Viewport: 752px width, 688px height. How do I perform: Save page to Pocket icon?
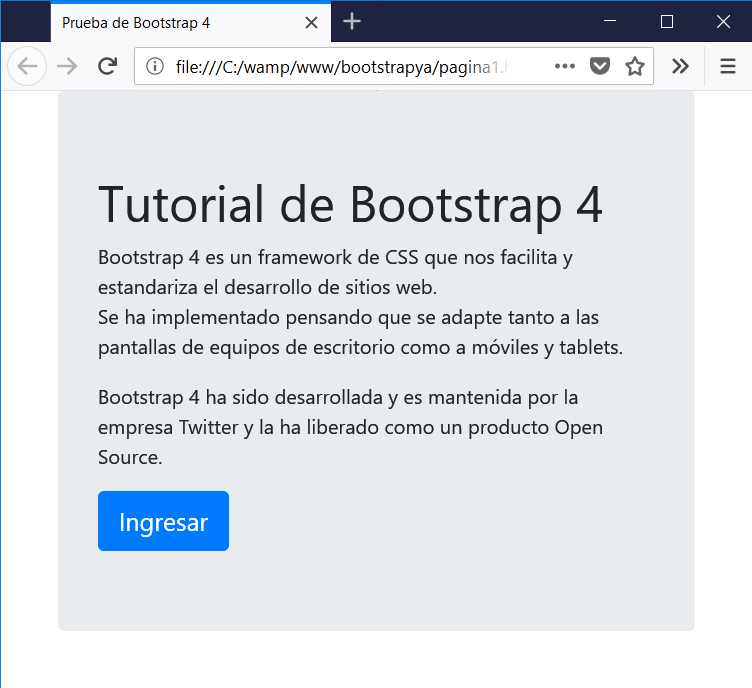point(599,66)
